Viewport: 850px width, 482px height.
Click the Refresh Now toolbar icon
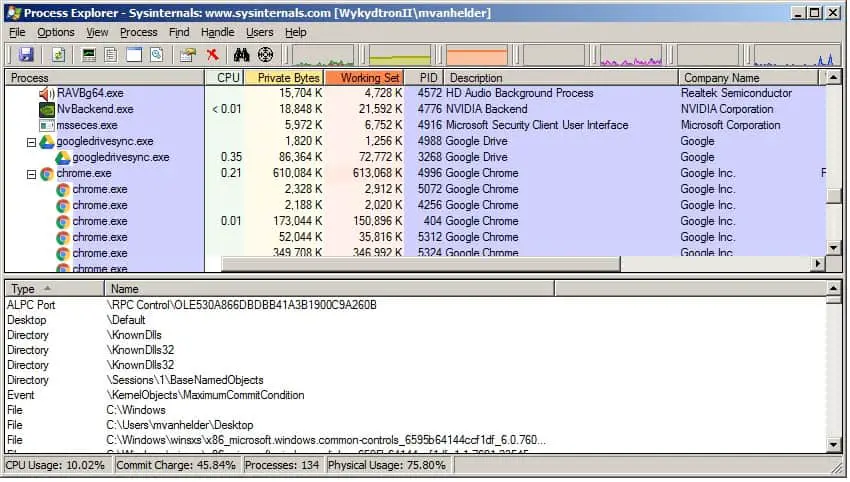(58, 55)
